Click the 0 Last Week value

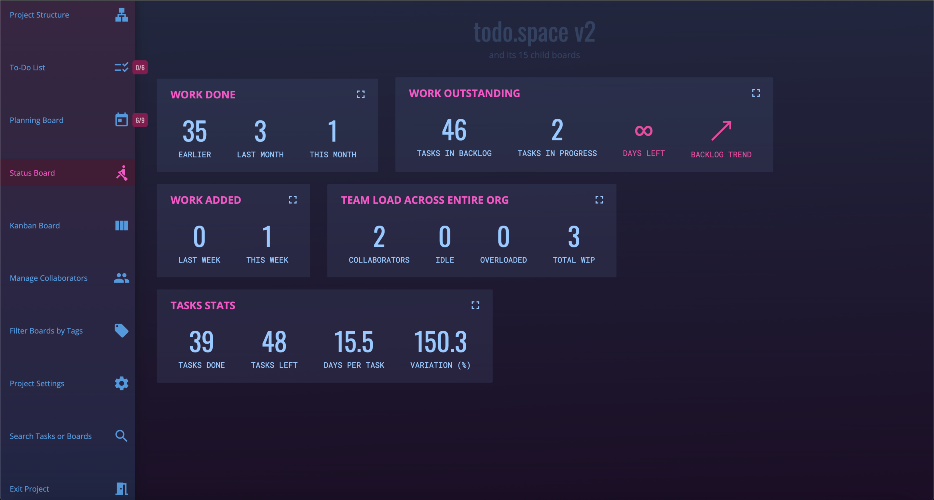pos(200,237)
